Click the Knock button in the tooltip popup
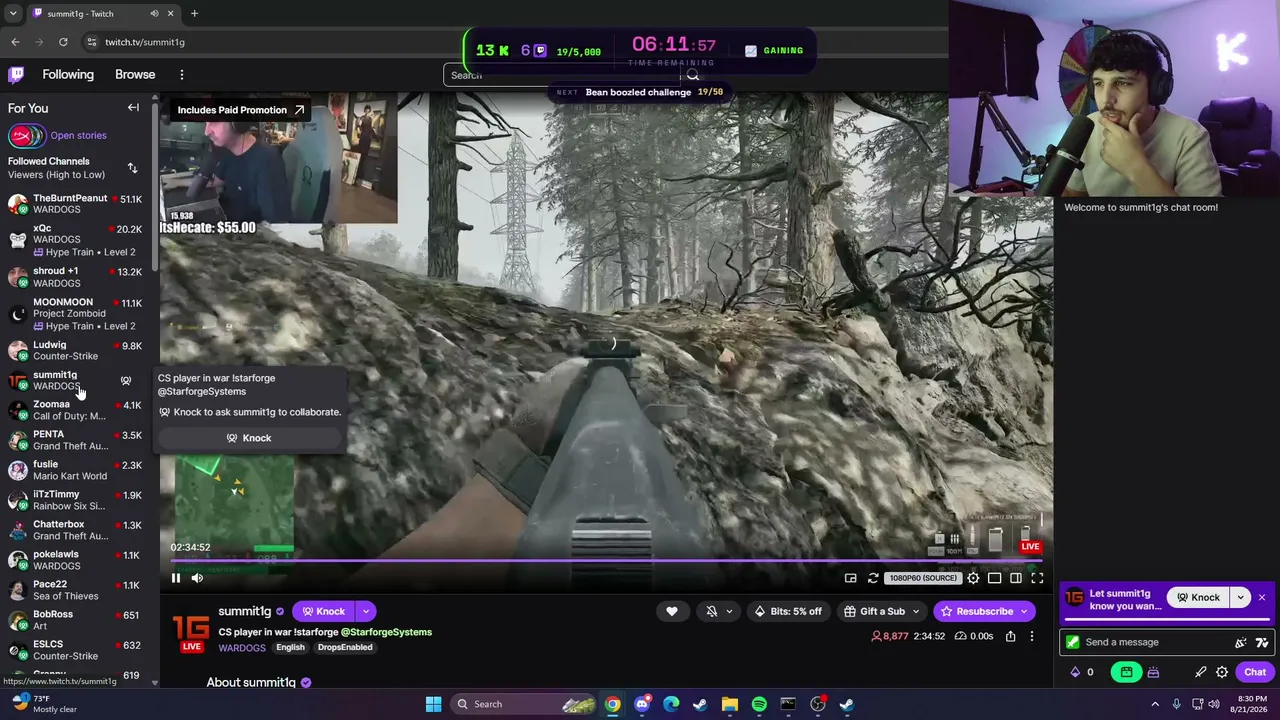1280x720 pixels. (x=249, y=438)
